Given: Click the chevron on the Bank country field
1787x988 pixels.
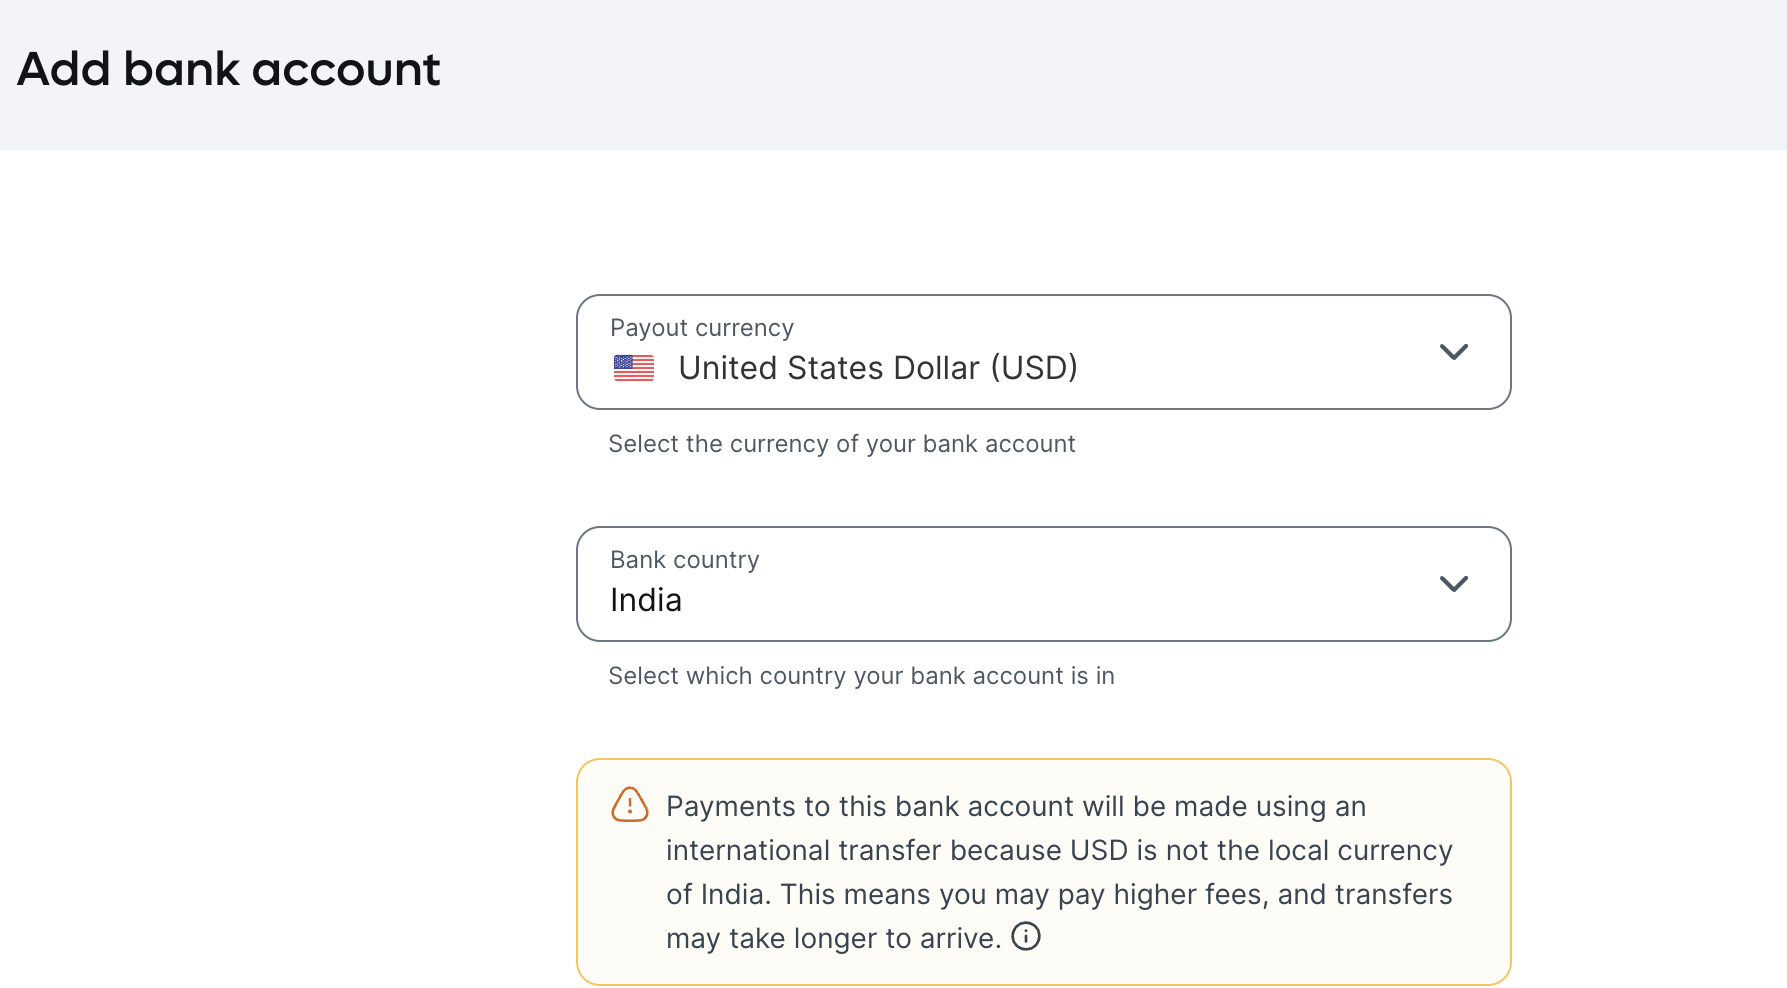Looking at the screenshot, I should click(x=1455, y=584).
